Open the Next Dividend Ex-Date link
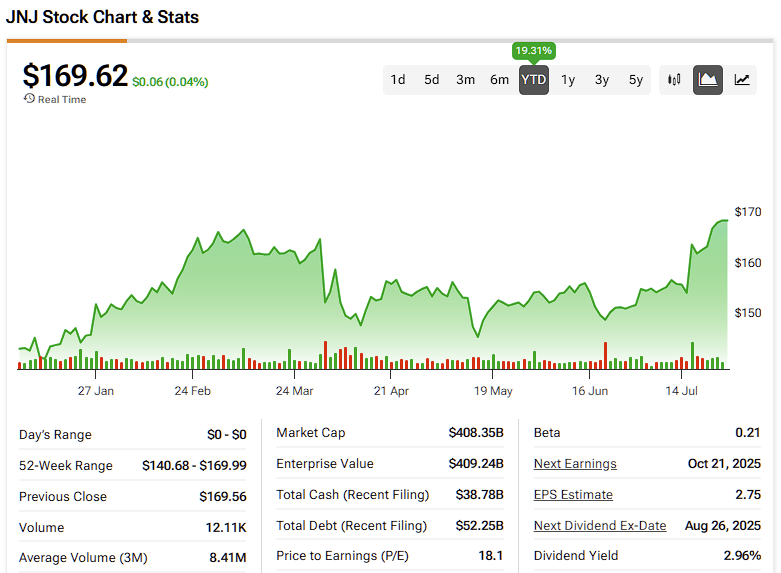The height and width of the screenshot is (573, 781). [x=600, y=526]
